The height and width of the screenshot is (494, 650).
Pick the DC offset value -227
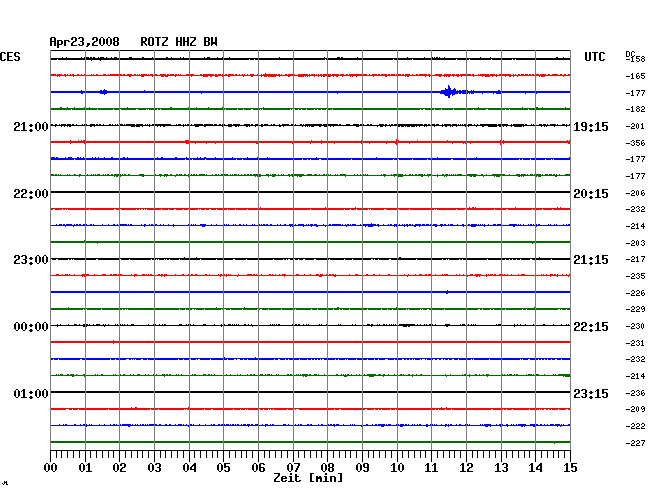(635, 443)
